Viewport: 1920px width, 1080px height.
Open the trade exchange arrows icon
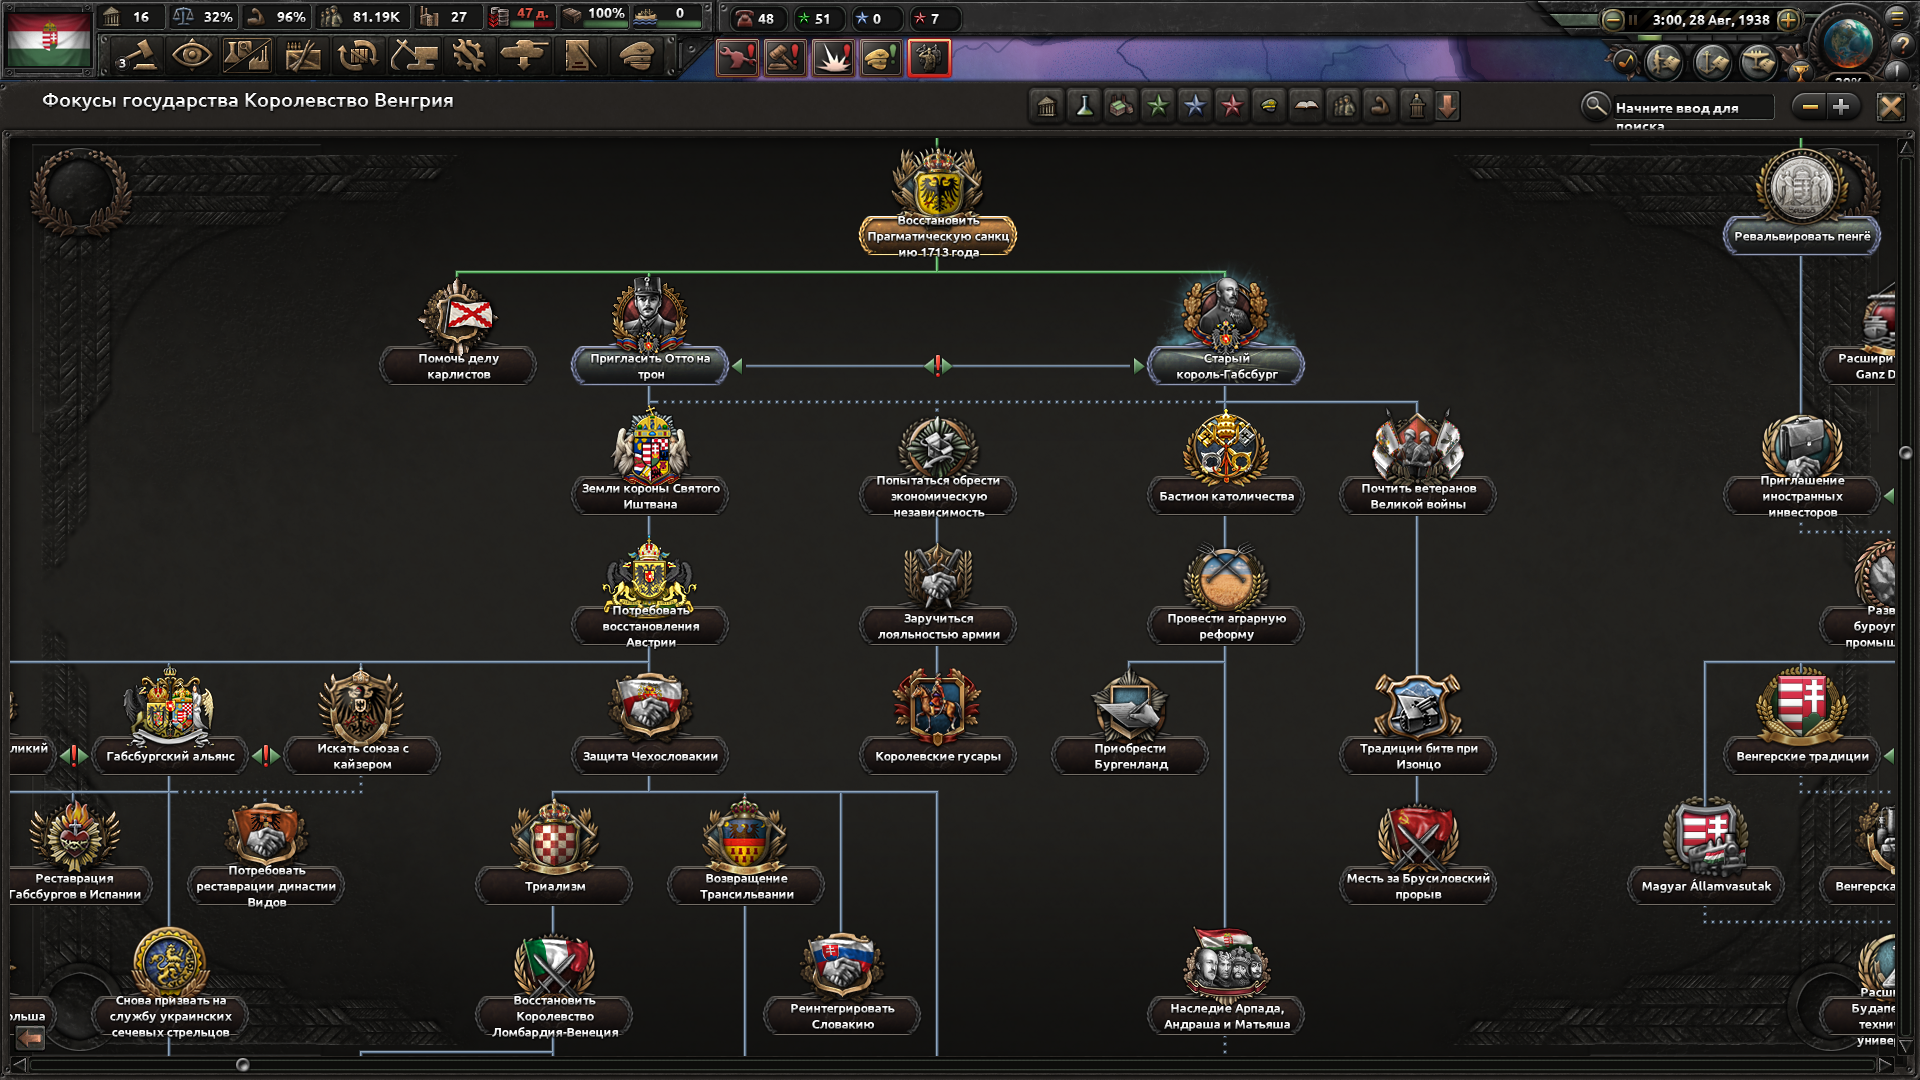(357, 56)
